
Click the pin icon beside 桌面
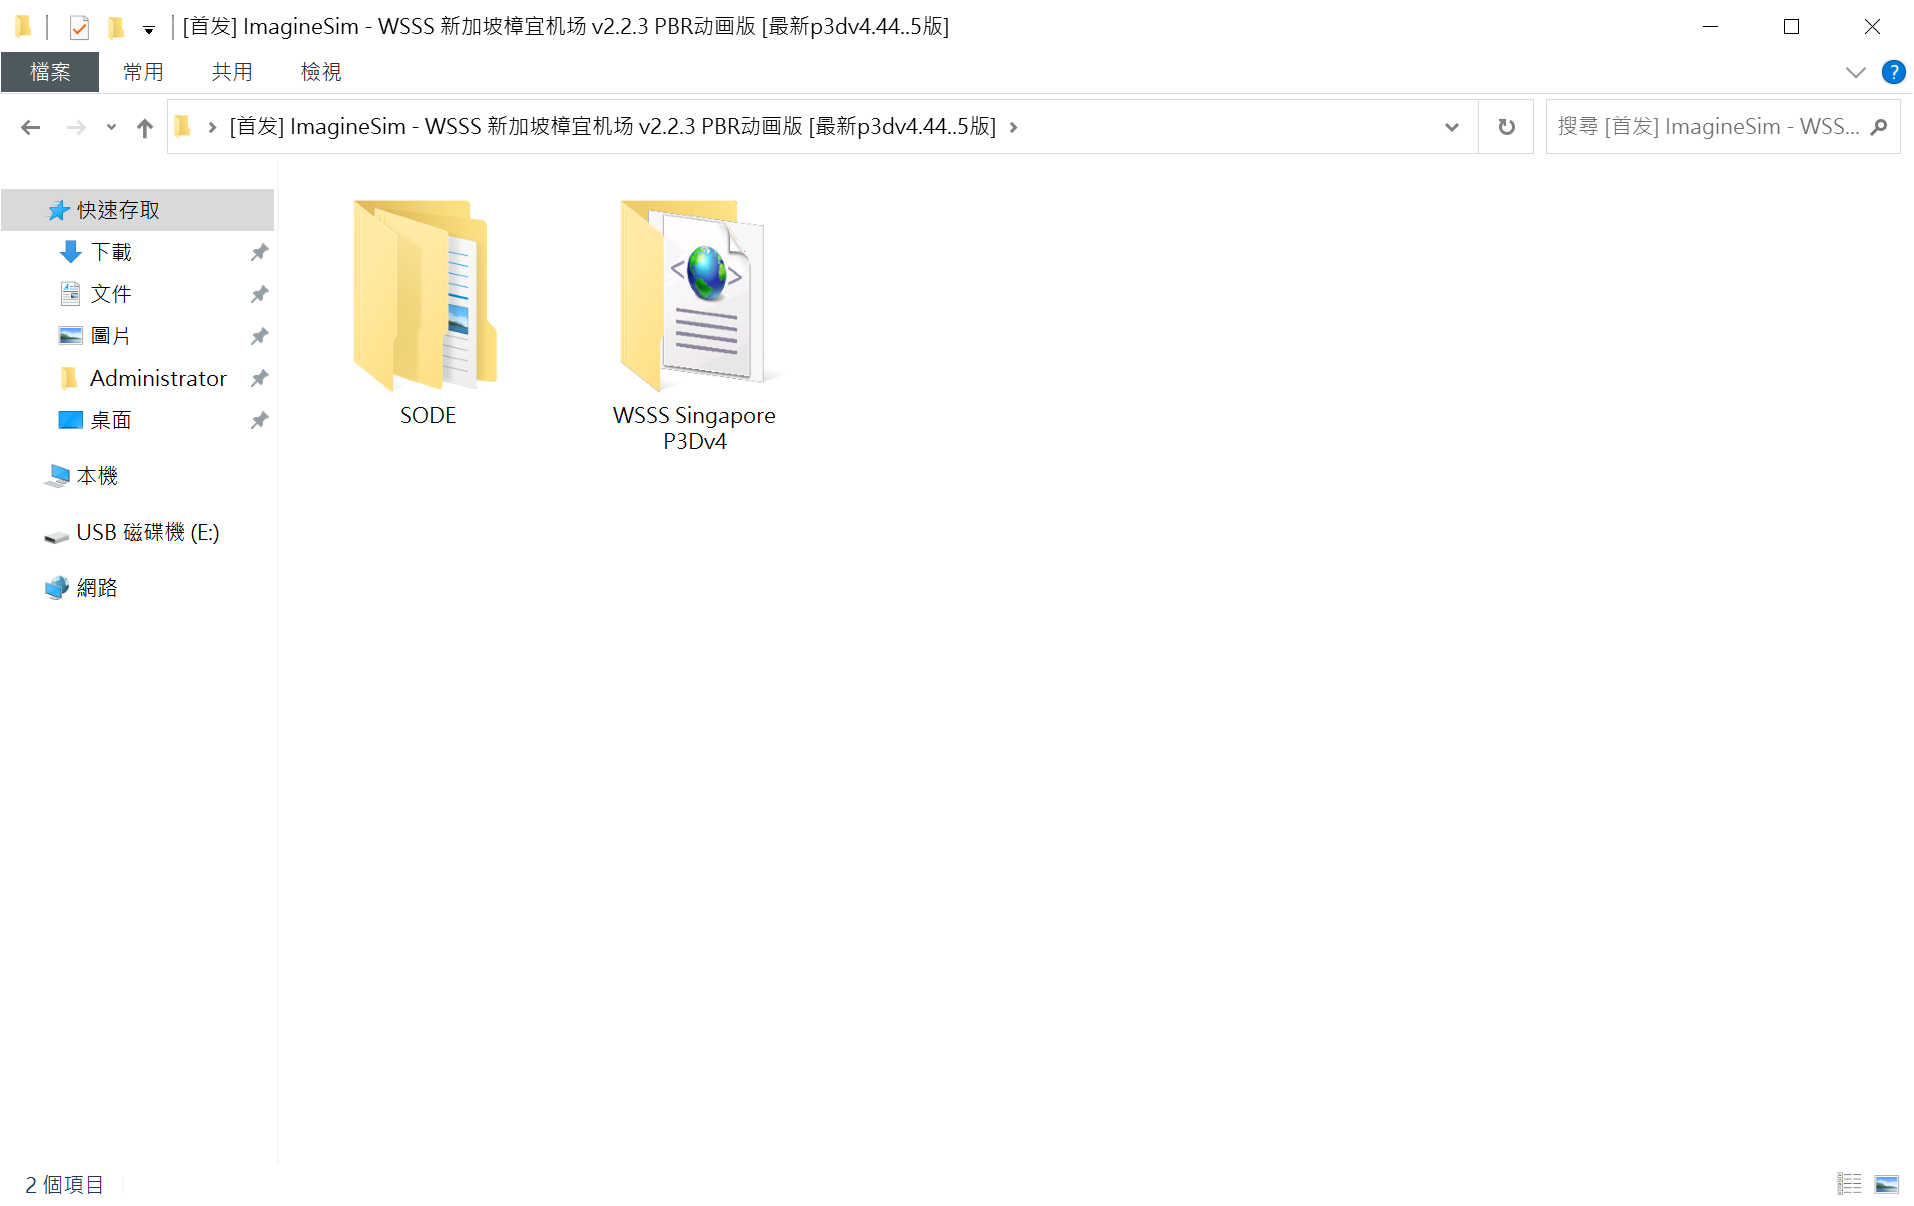click(x=259, y=420)
